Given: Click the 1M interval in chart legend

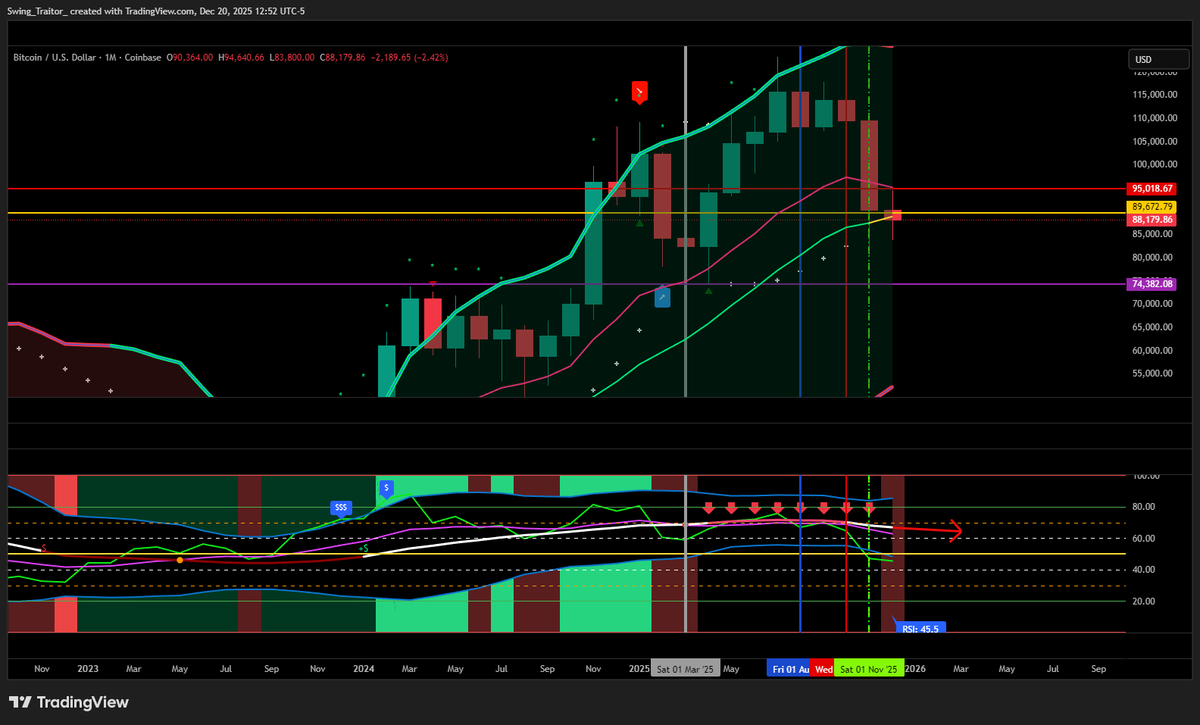Looking at the screenshot, I should coord(110,58).
